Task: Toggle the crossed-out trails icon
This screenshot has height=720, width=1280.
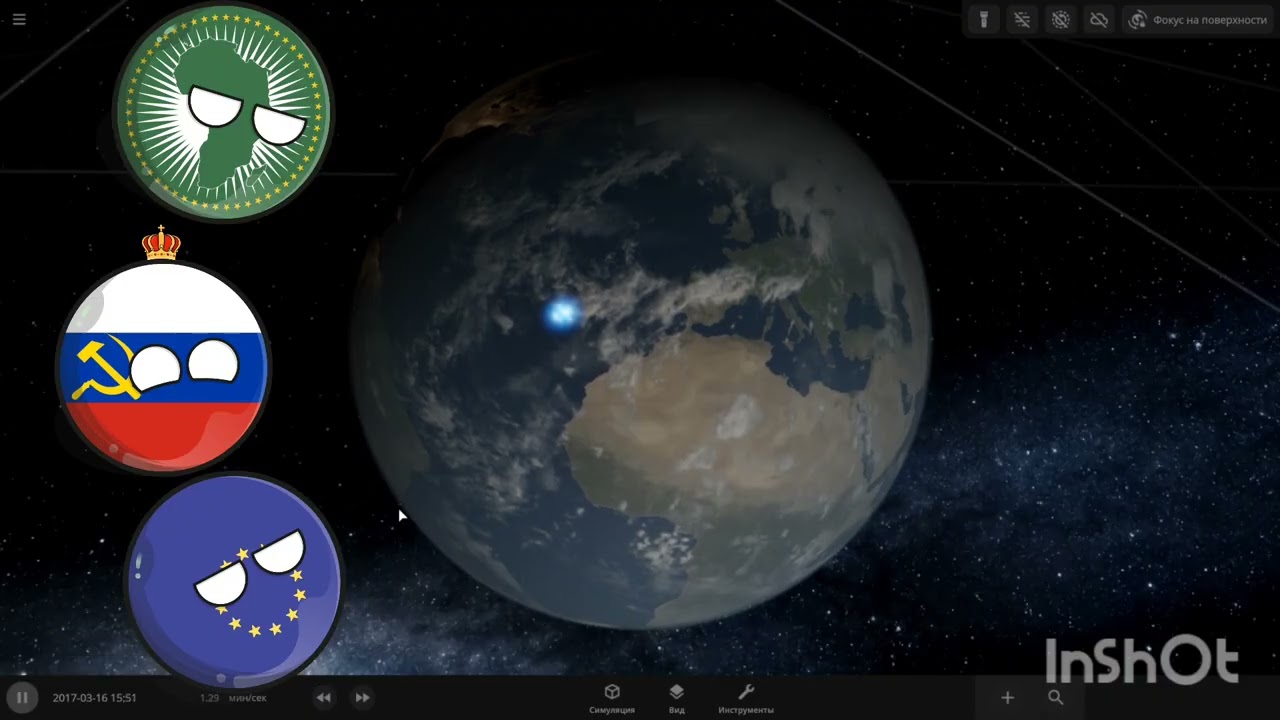Action: coord(1021,19)
